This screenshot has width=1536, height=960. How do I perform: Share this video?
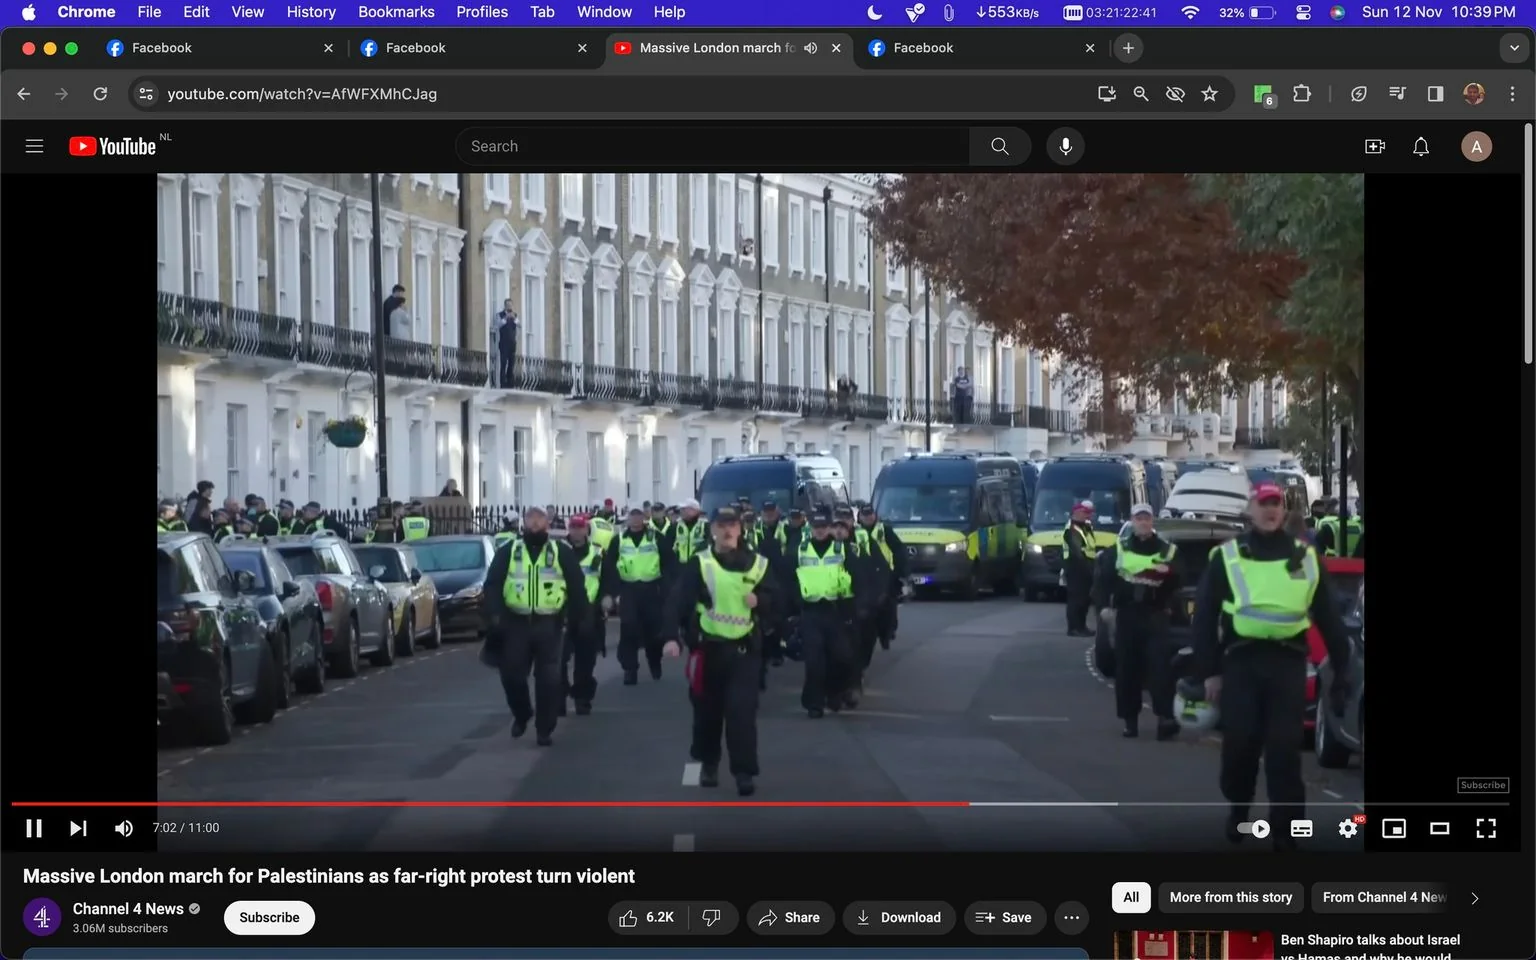pos(790,917)
